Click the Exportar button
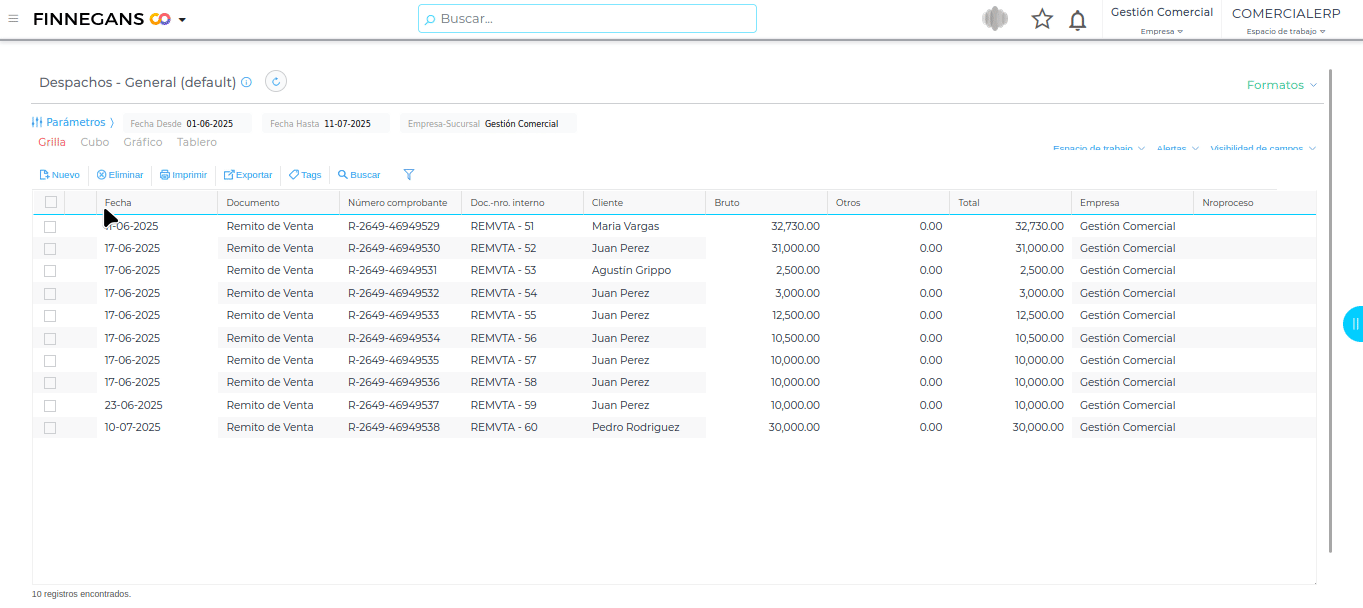The image size is (1363, 608). click(x=247, y=174)
